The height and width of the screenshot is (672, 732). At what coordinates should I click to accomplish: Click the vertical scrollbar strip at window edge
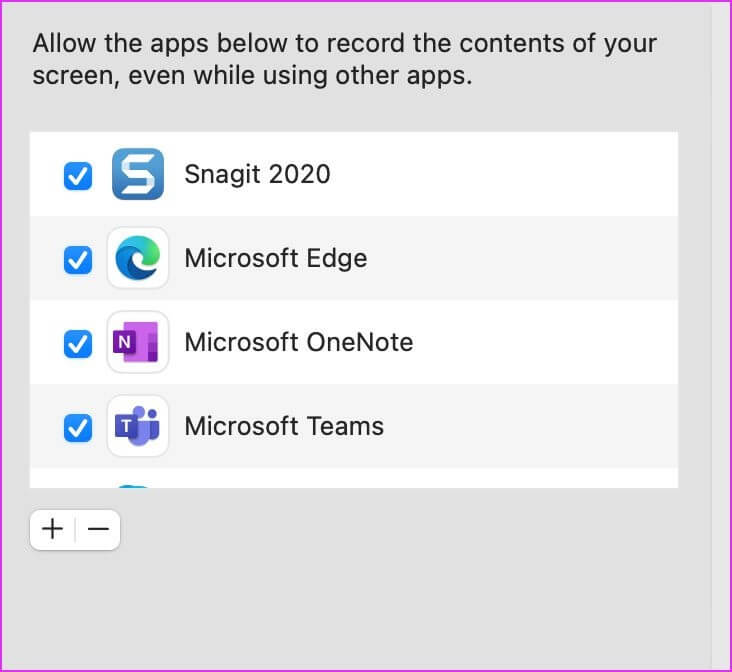pyautogui.click(x=719, y=336)
